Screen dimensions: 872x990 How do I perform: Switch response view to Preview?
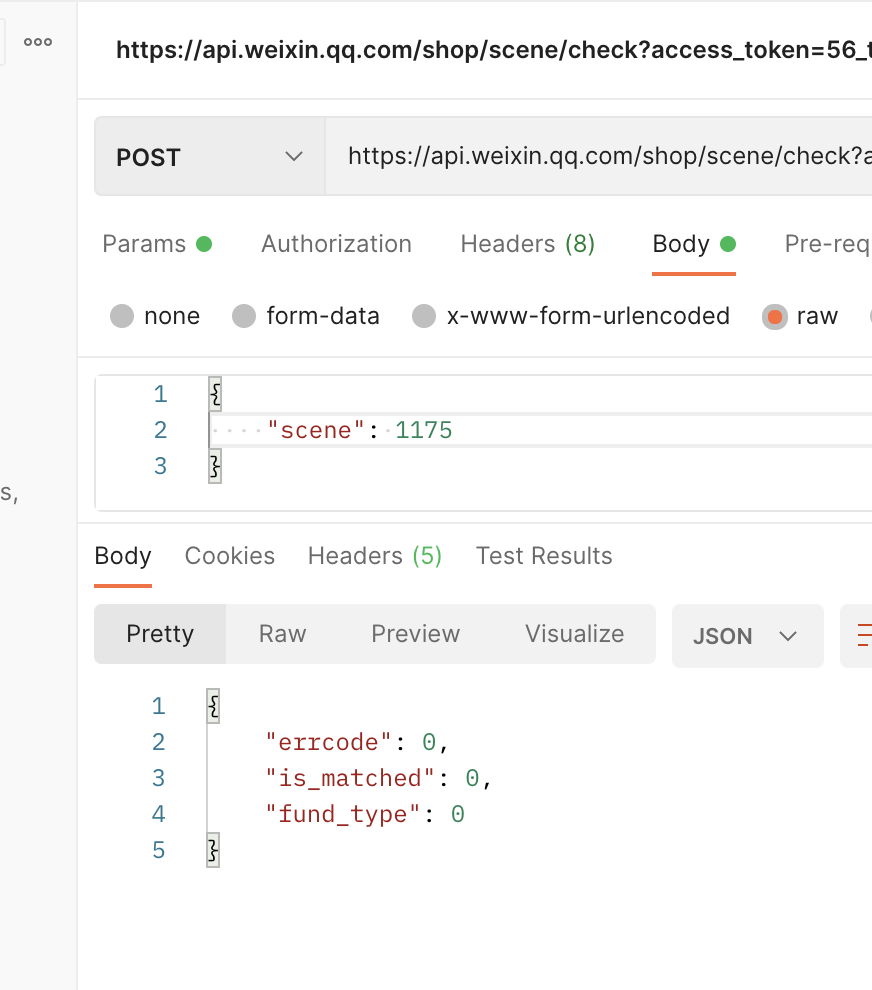click(x=415, y=634)
